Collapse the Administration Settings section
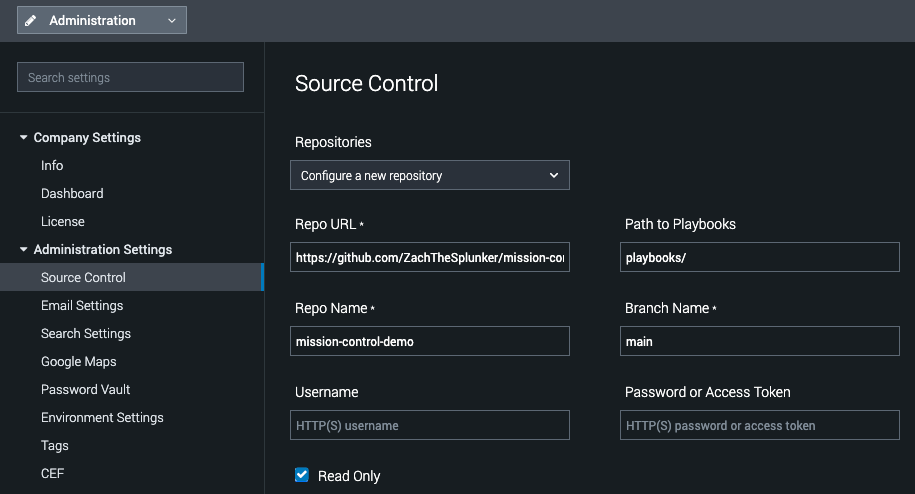 24,250
